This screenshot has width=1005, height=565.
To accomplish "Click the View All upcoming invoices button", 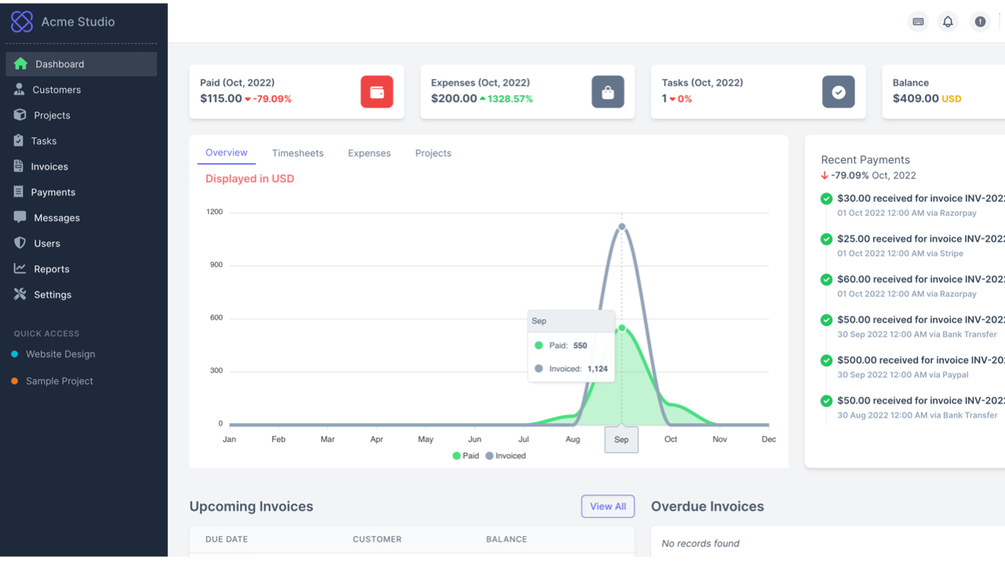I will pos(608,506).
